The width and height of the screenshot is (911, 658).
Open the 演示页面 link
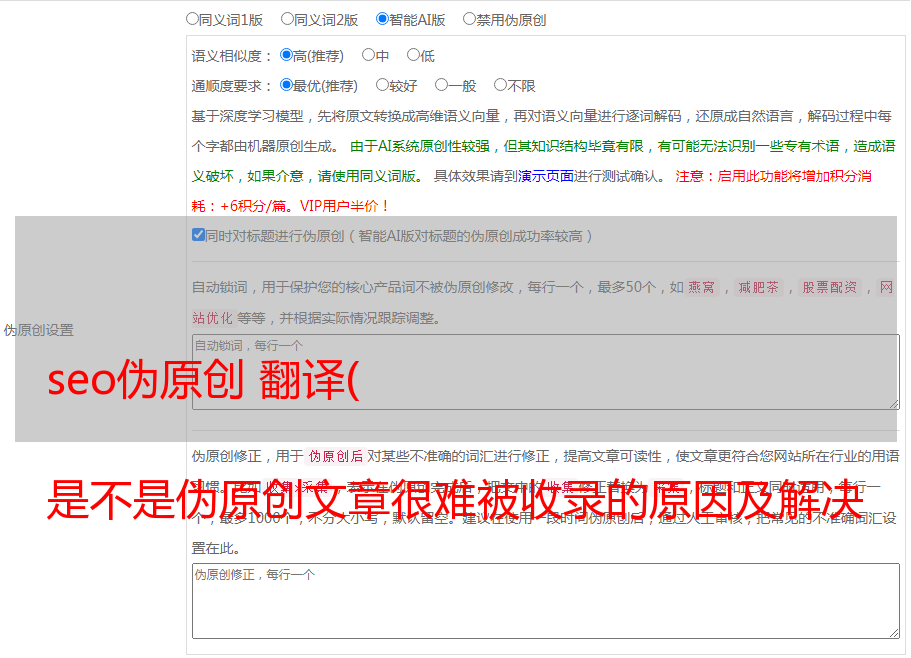(x=546, y=176)
